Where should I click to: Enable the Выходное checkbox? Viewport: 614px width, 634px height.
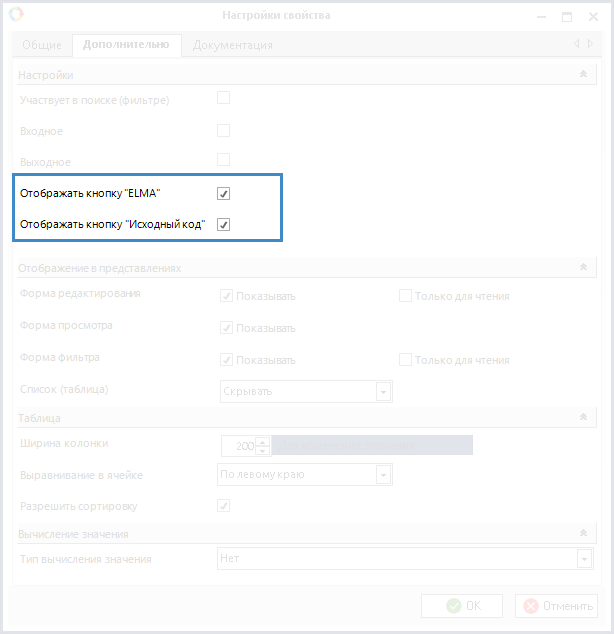tap(224, 159)
